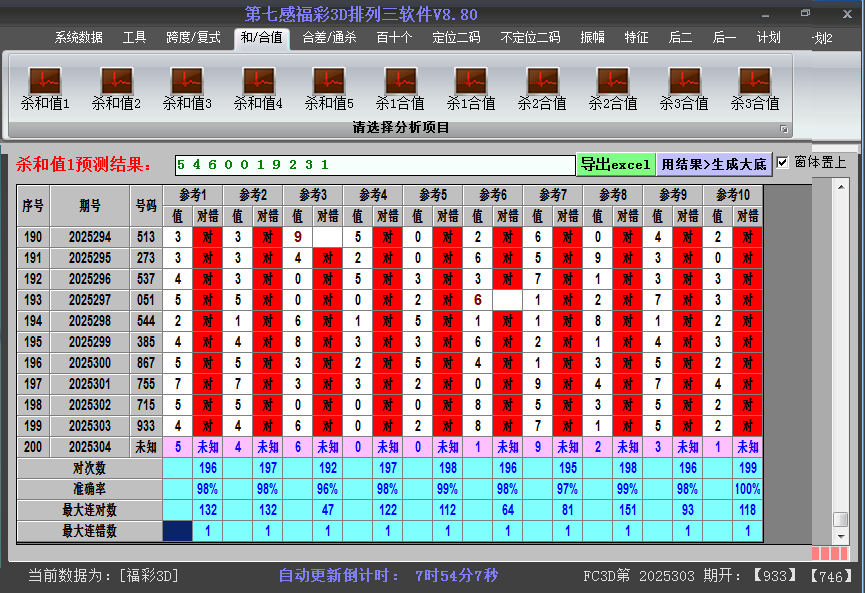
Task: Expand the ribbon panel dialog launcher corner
Action: point(784,129)
